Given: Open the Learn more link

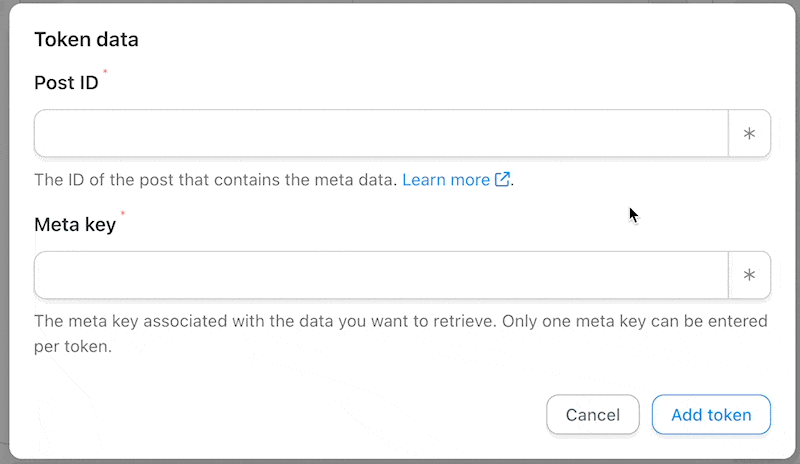Looking at the screenshot, I should tap(446, 180).
